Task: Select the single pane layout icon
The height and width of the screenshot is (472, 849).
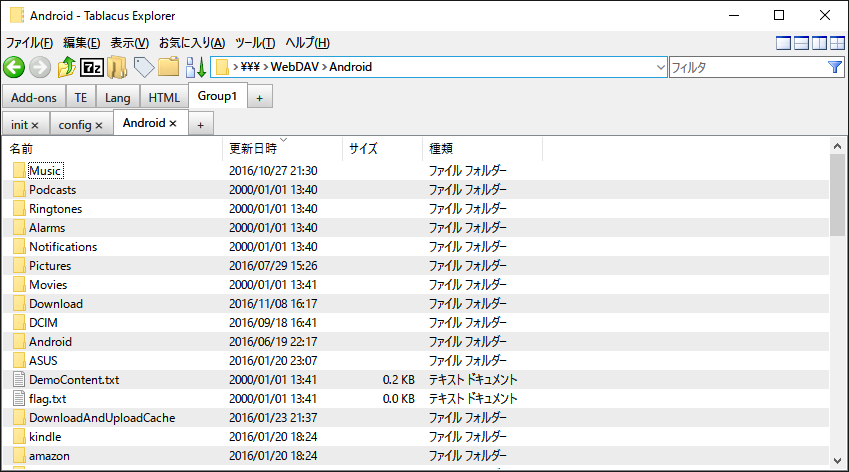Action: point(783,43)
